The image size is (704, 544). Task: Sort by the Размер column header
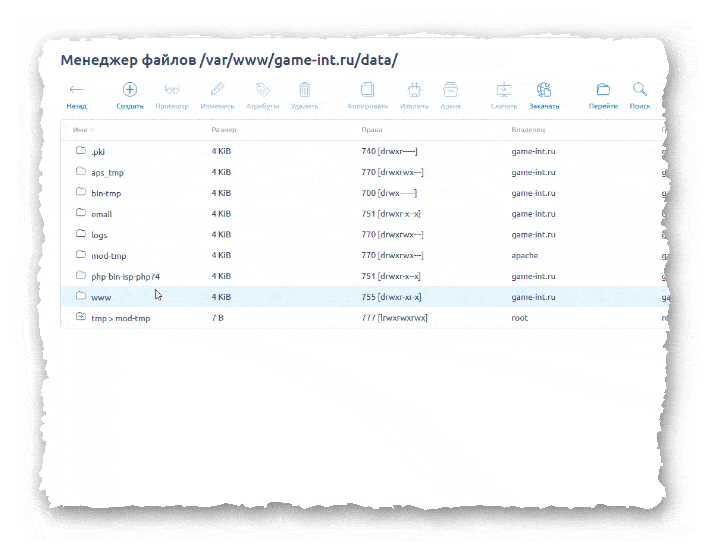click(x=224, y=130)
